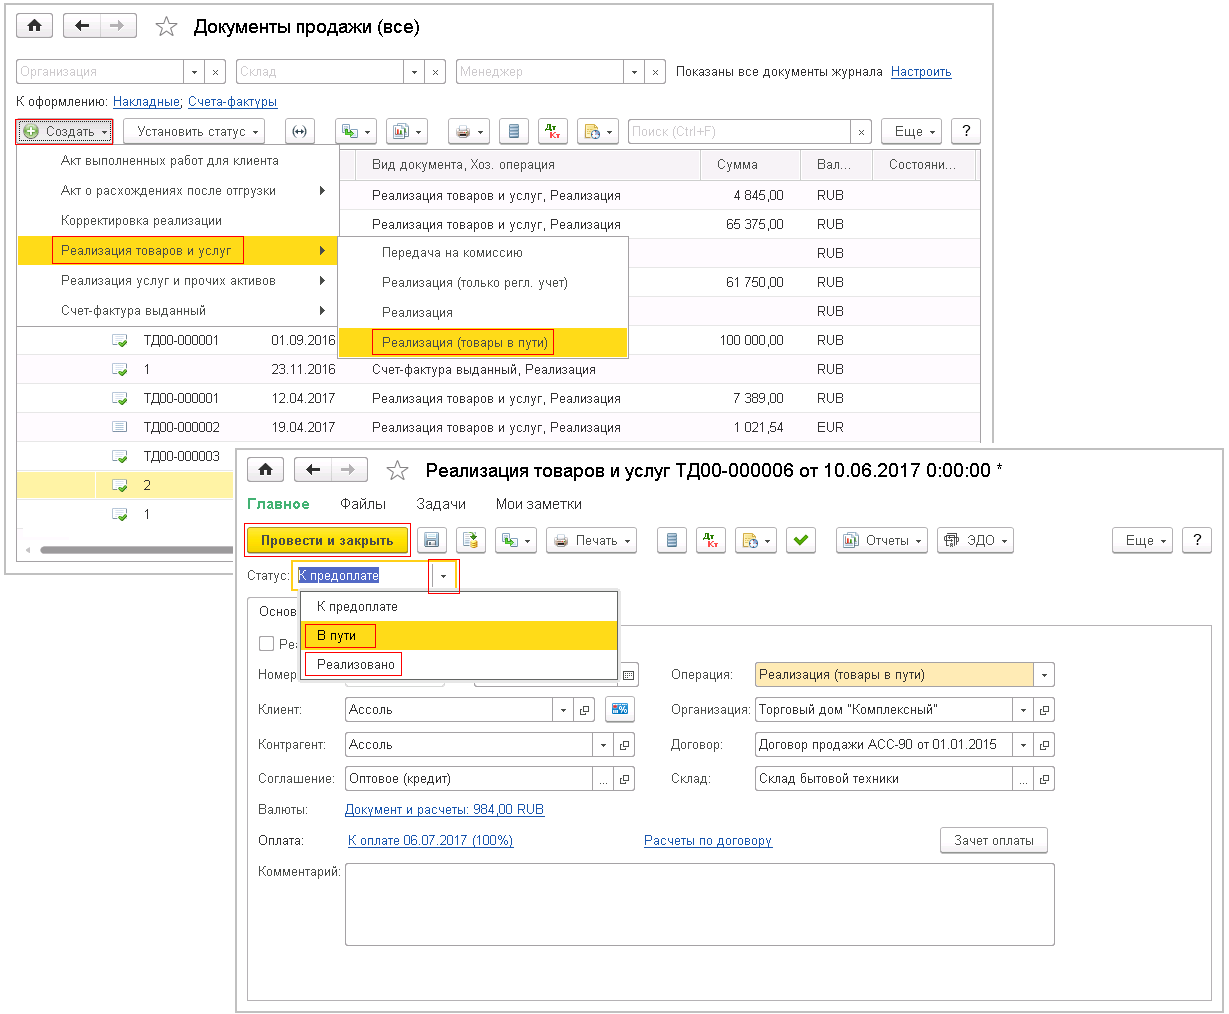This screenshot has width=1229, height=1014.
Task: Click into the Комментарий text field
Action: click(699, 904)
